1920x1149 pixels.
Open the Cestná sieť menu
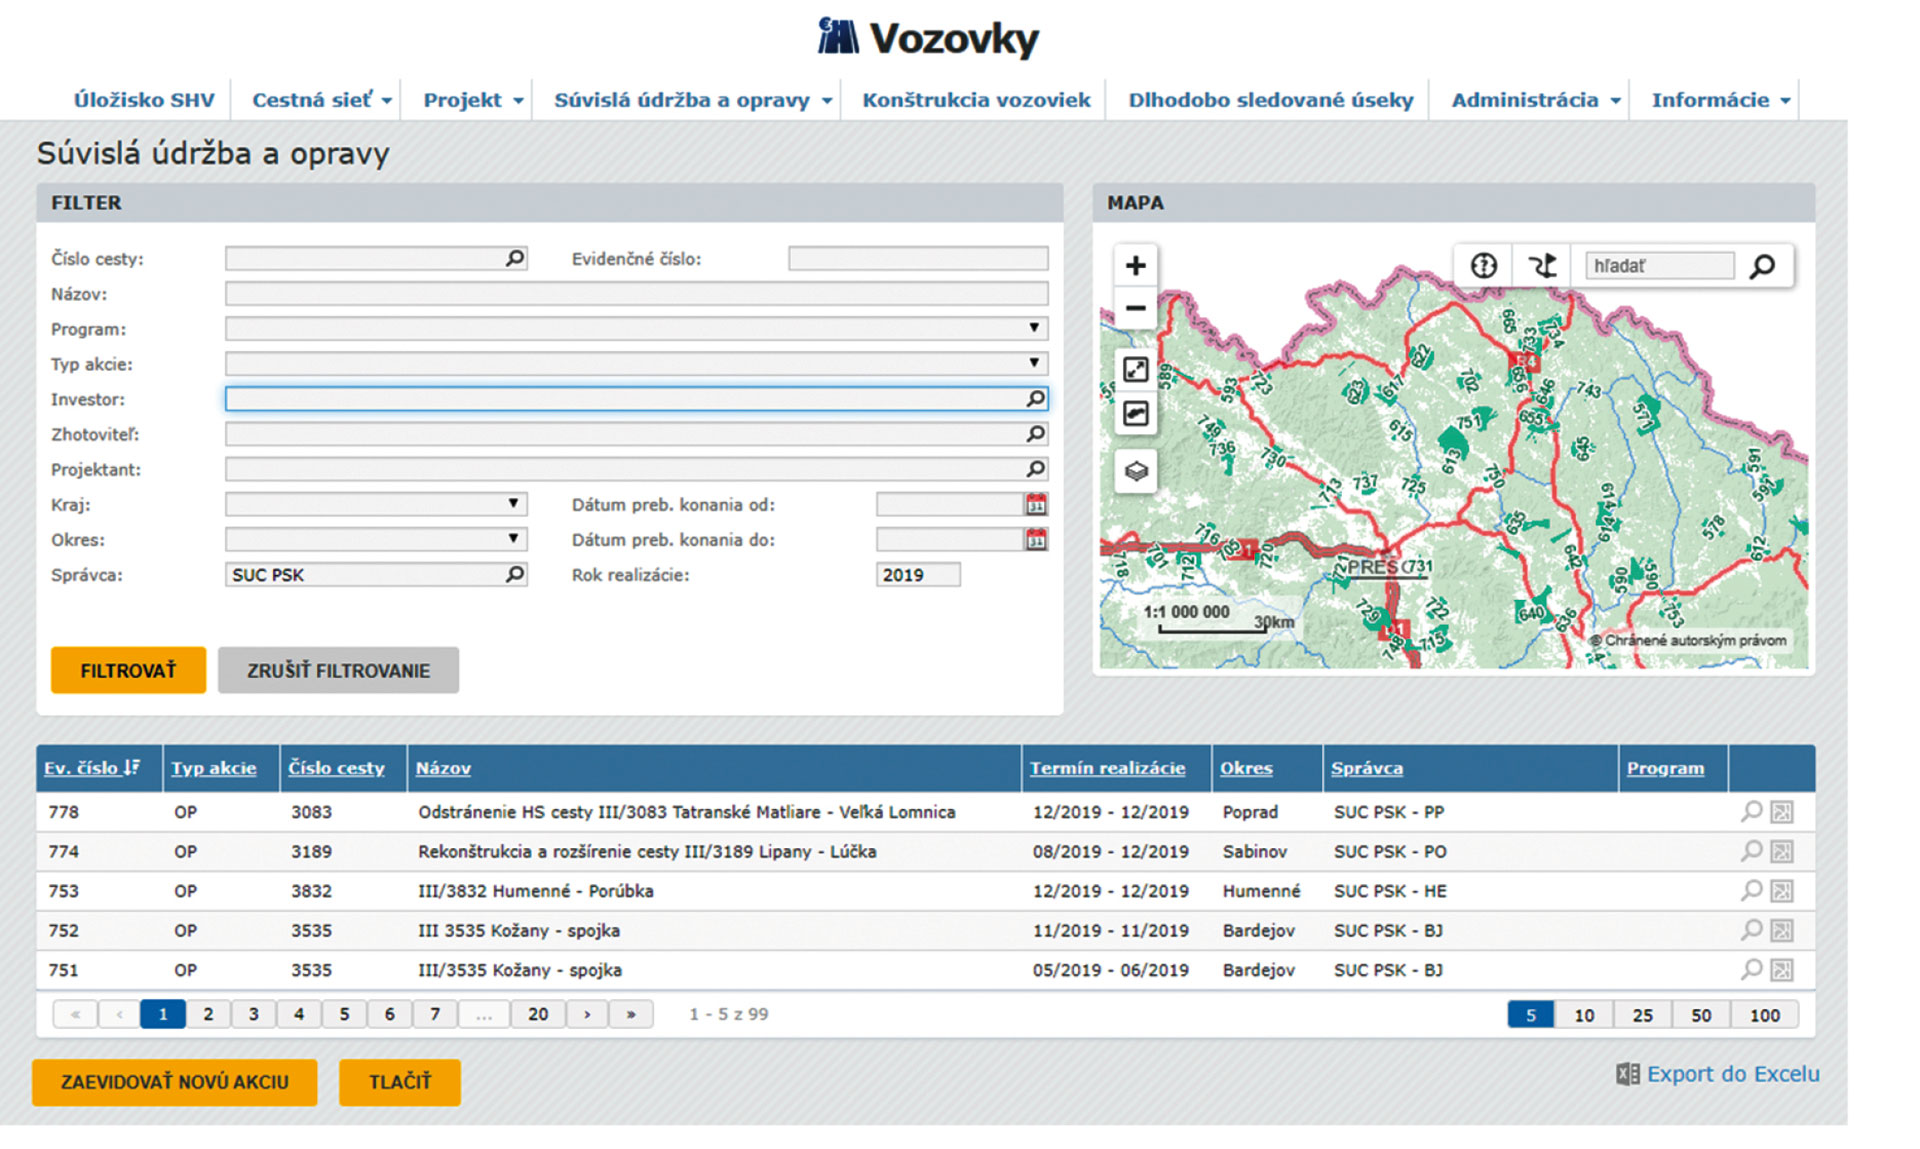[321, 100]
